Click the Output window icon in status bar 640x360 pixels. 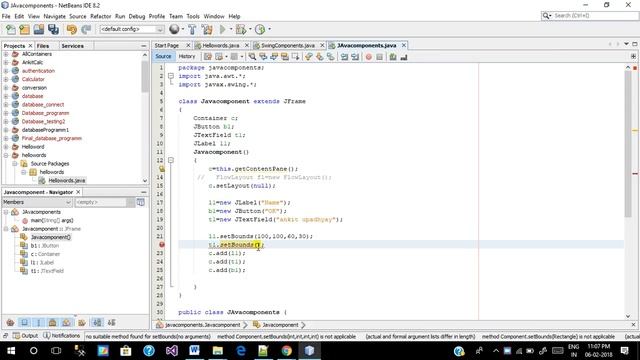pyautogui.click(x=16, y=336)
